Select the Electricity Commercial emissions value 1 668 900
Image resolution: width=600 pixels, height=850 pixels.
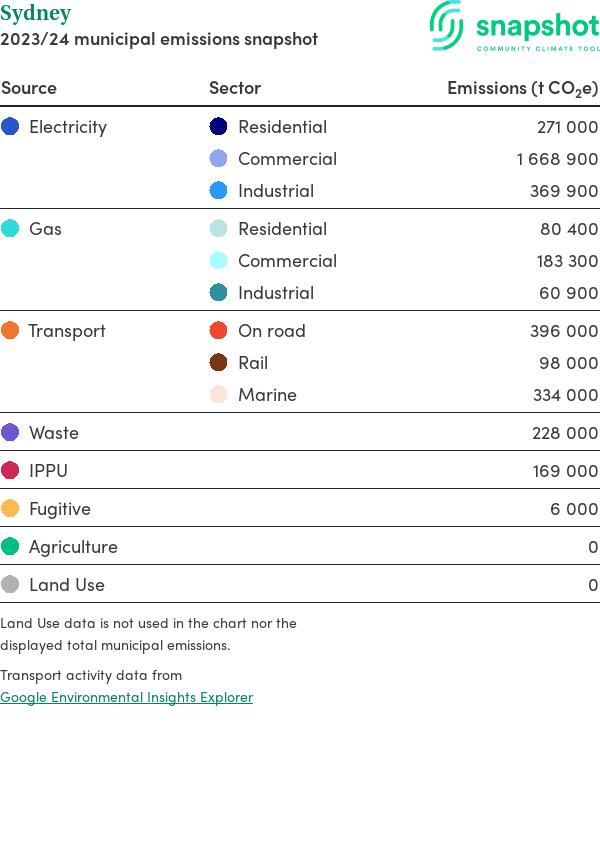[x=557, y=159]
